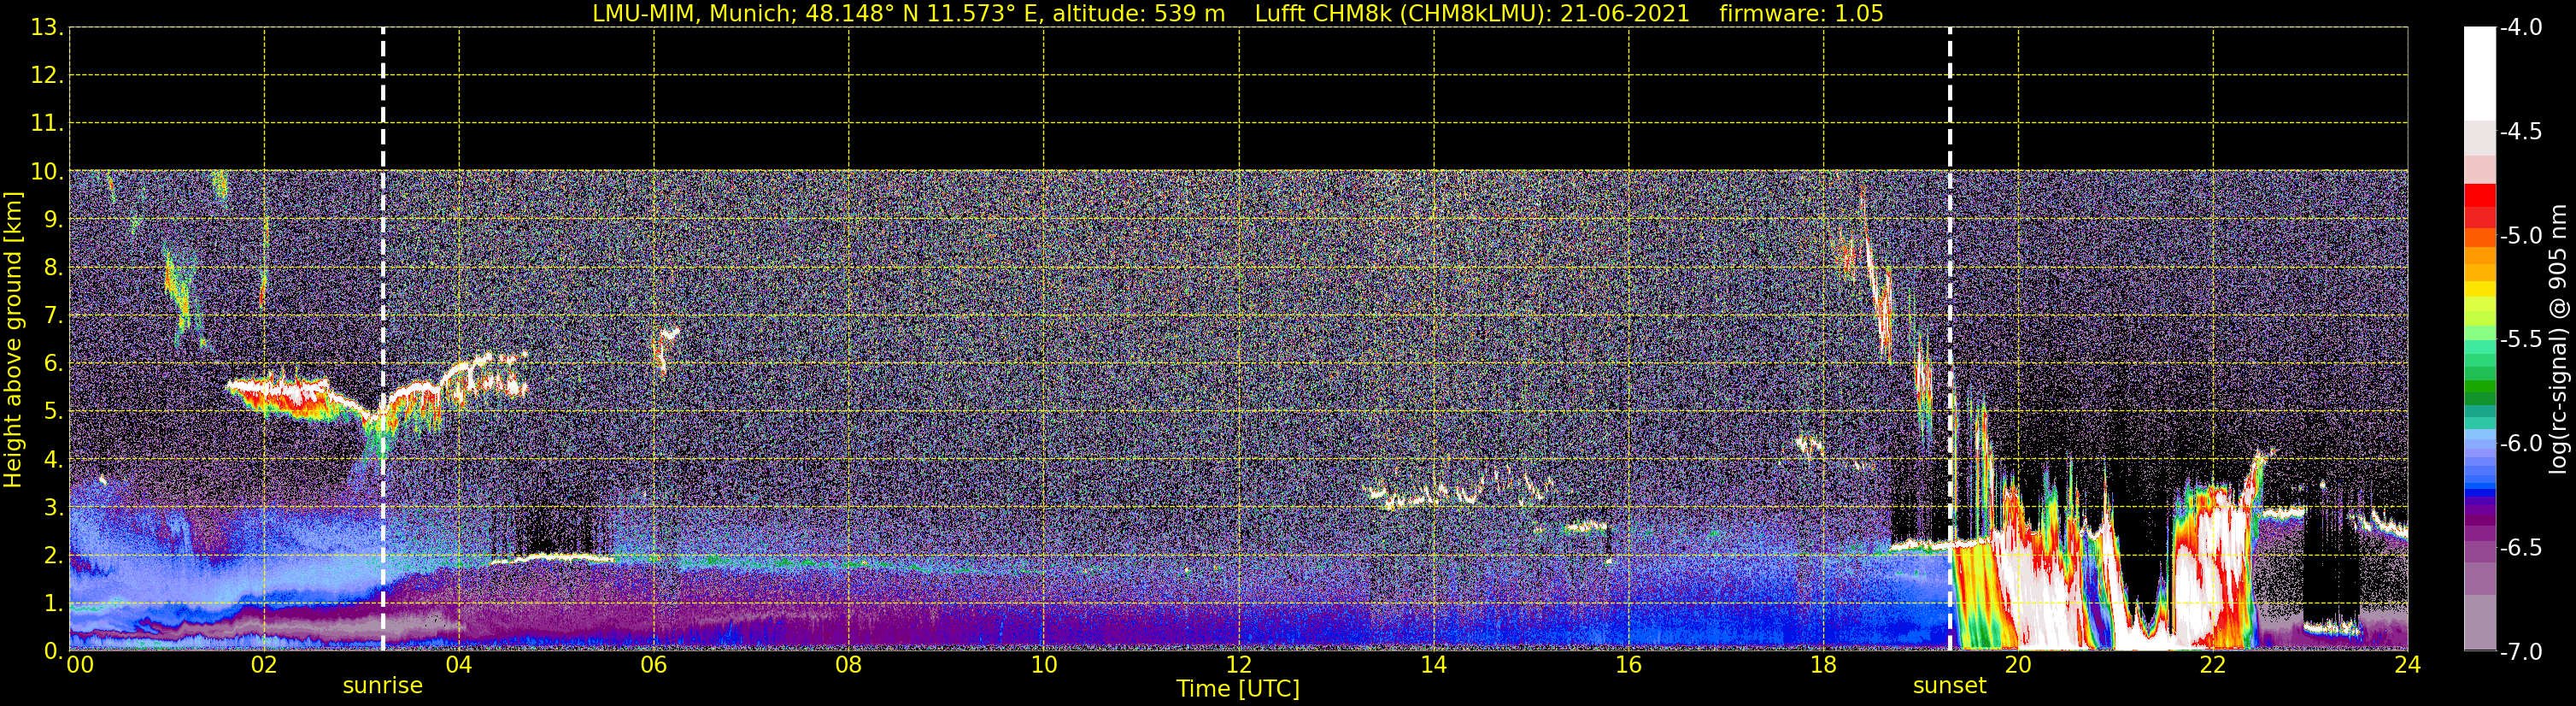Click the "Height above ground [km]" axis title
The height and width of the screenshot is (706, 2576).
pos(13,340)
